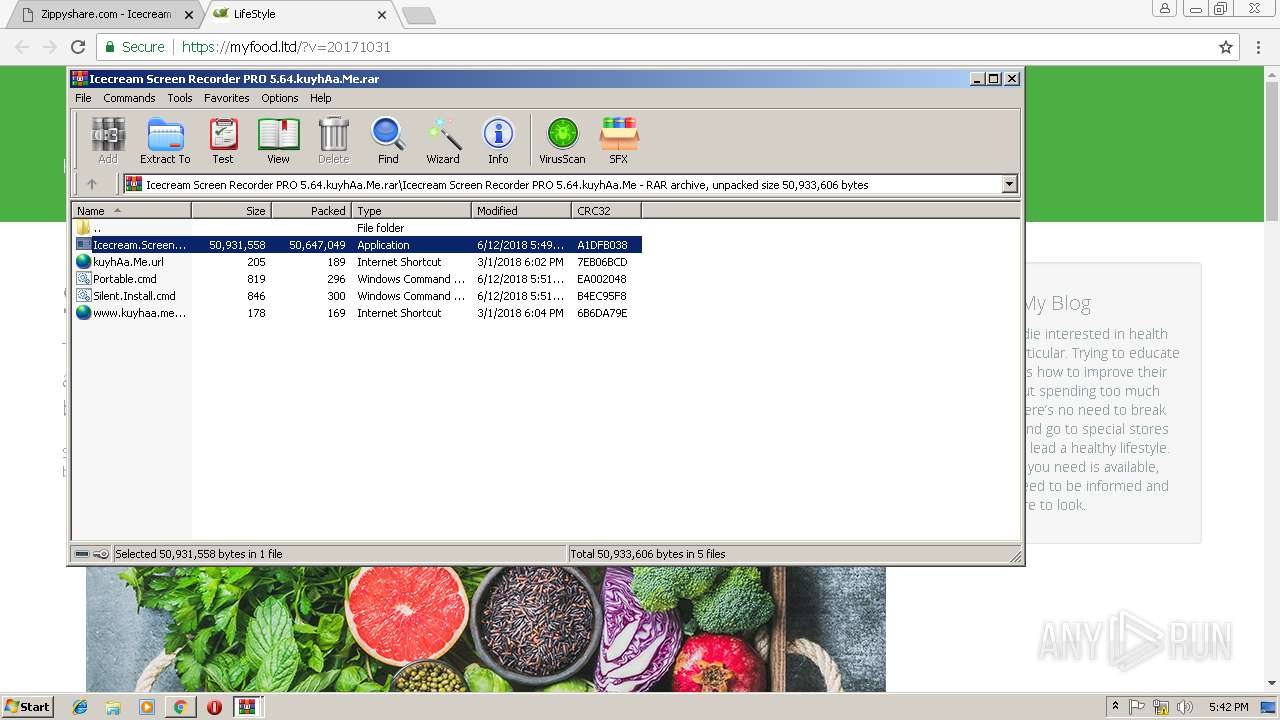1280x720 pixels.
Task: Click the Chrome taskbar icon
Action: coord(180,707)
